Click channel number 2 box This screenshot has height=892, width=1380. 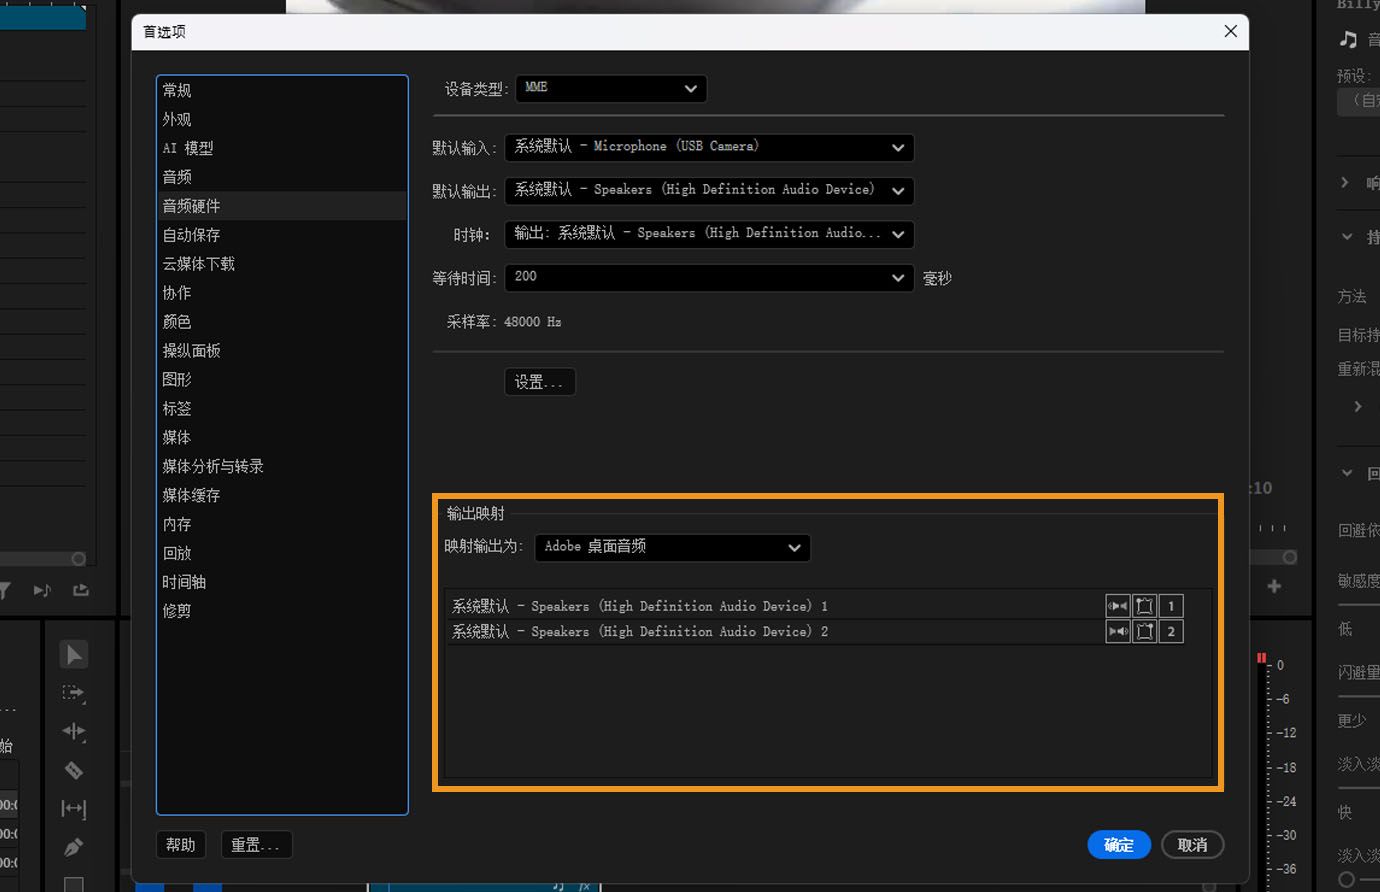point(1171,631)
